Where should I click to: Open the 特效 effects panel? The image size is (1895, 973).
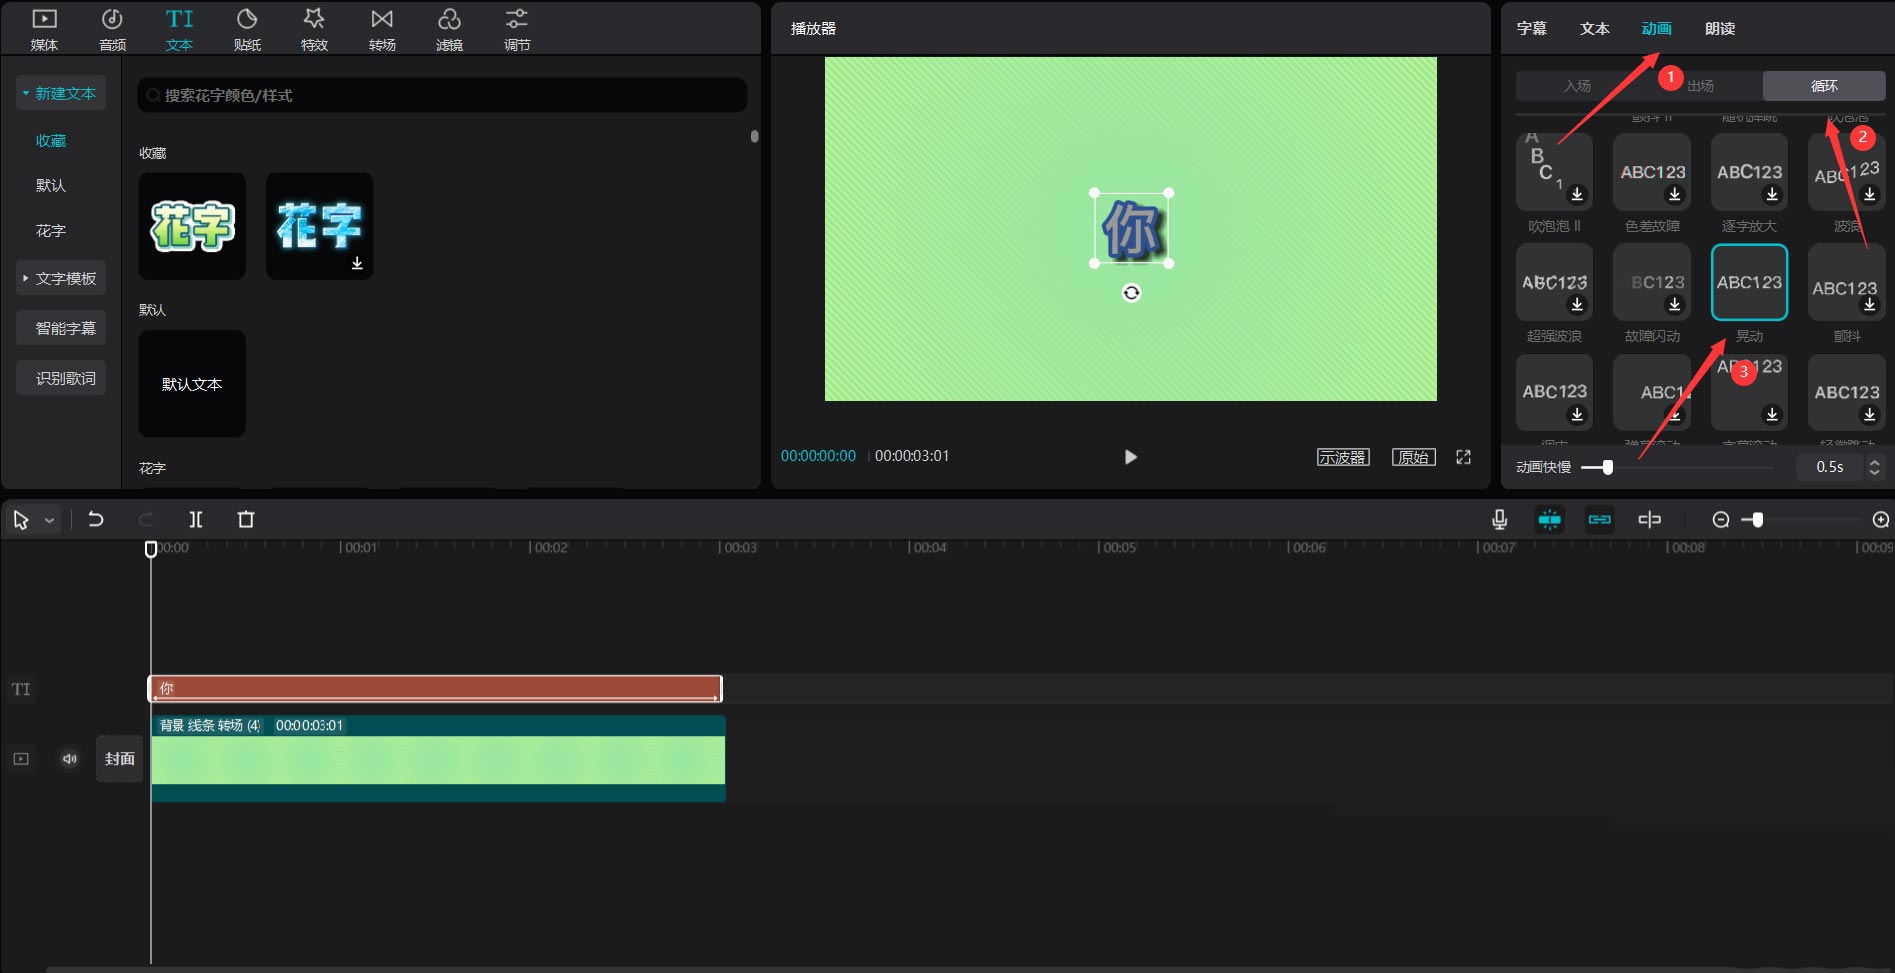tap(314, 29)
